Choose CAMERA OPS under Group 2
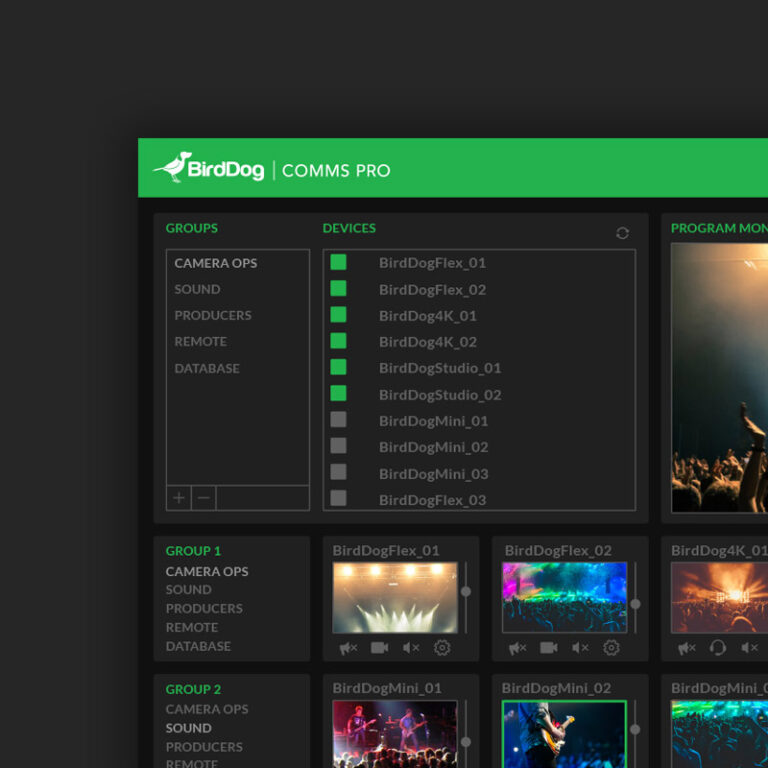 coord(206,709)
